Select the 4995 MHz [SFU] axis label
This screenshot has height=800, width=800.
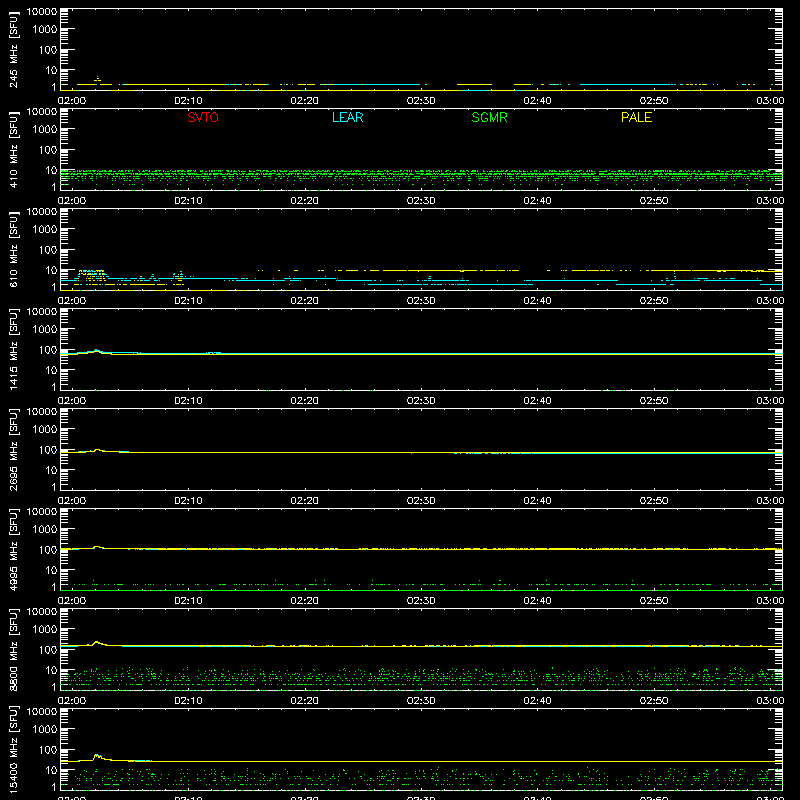(x=13, y=549)
